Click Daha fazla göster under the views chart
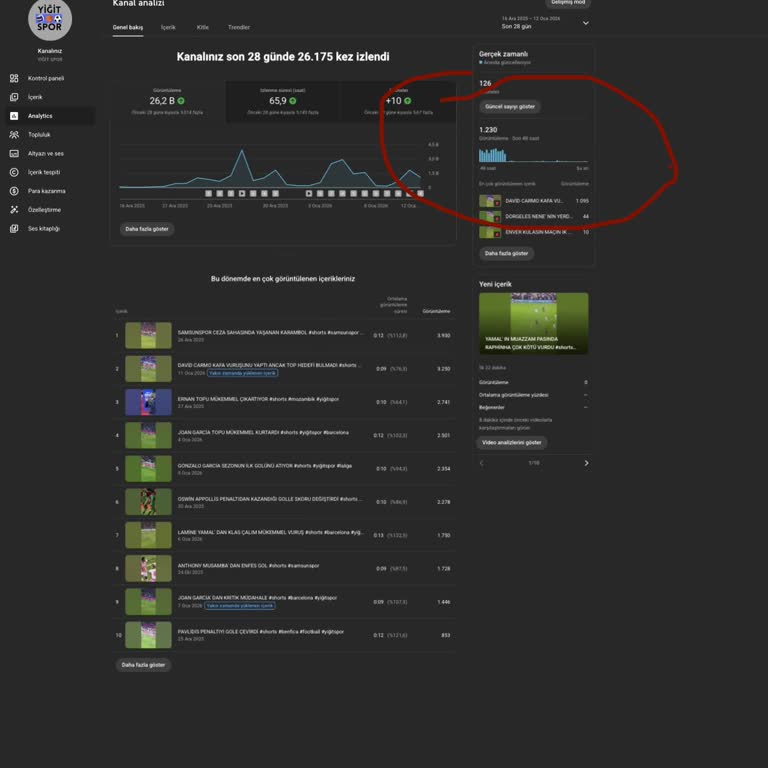 (147, 229)
